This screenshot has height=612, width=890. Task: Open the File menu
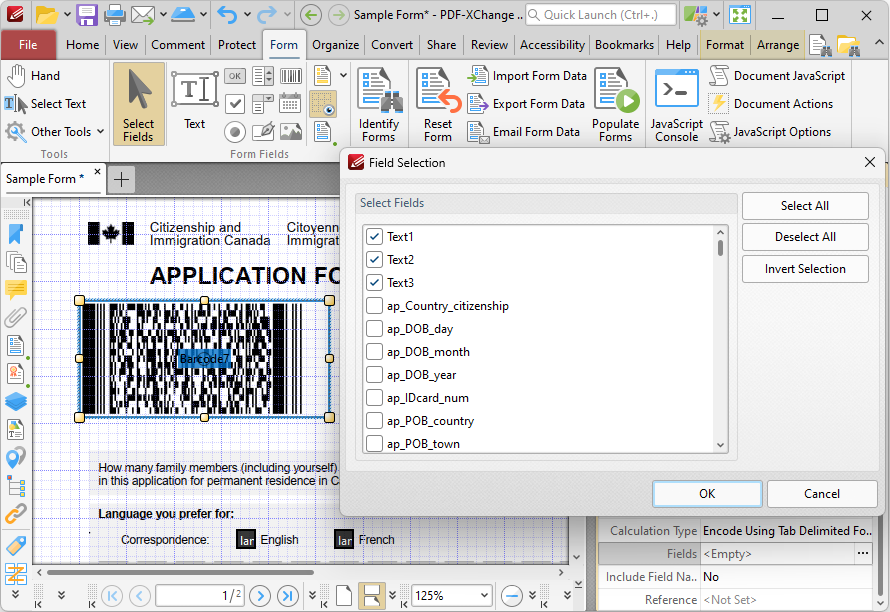pyautogui.click(x=28, y=45)
